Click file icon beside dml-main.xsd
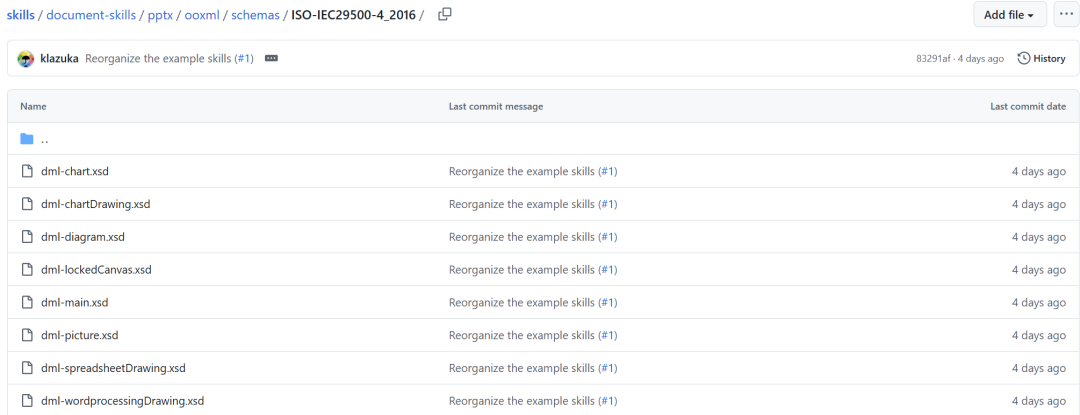Screen dimensions: 1080x415 (27, 302)
